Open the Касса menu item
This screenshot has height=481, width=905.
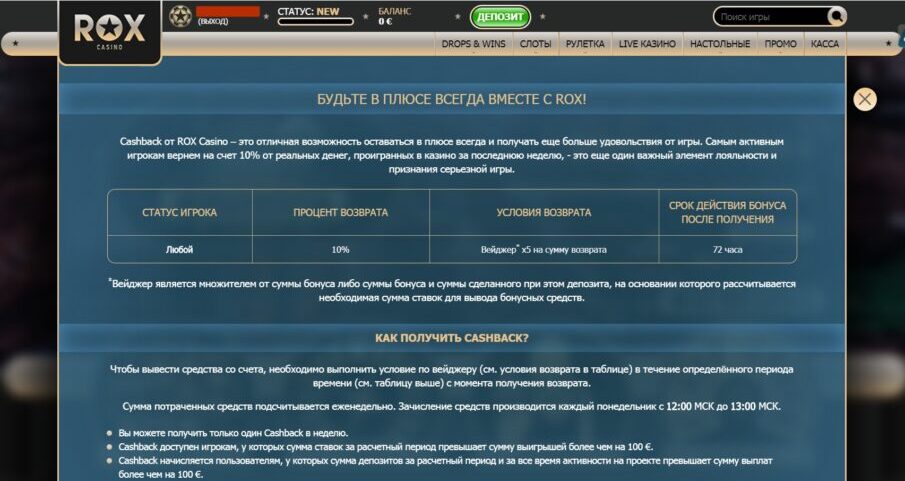[x=825, y=44]
